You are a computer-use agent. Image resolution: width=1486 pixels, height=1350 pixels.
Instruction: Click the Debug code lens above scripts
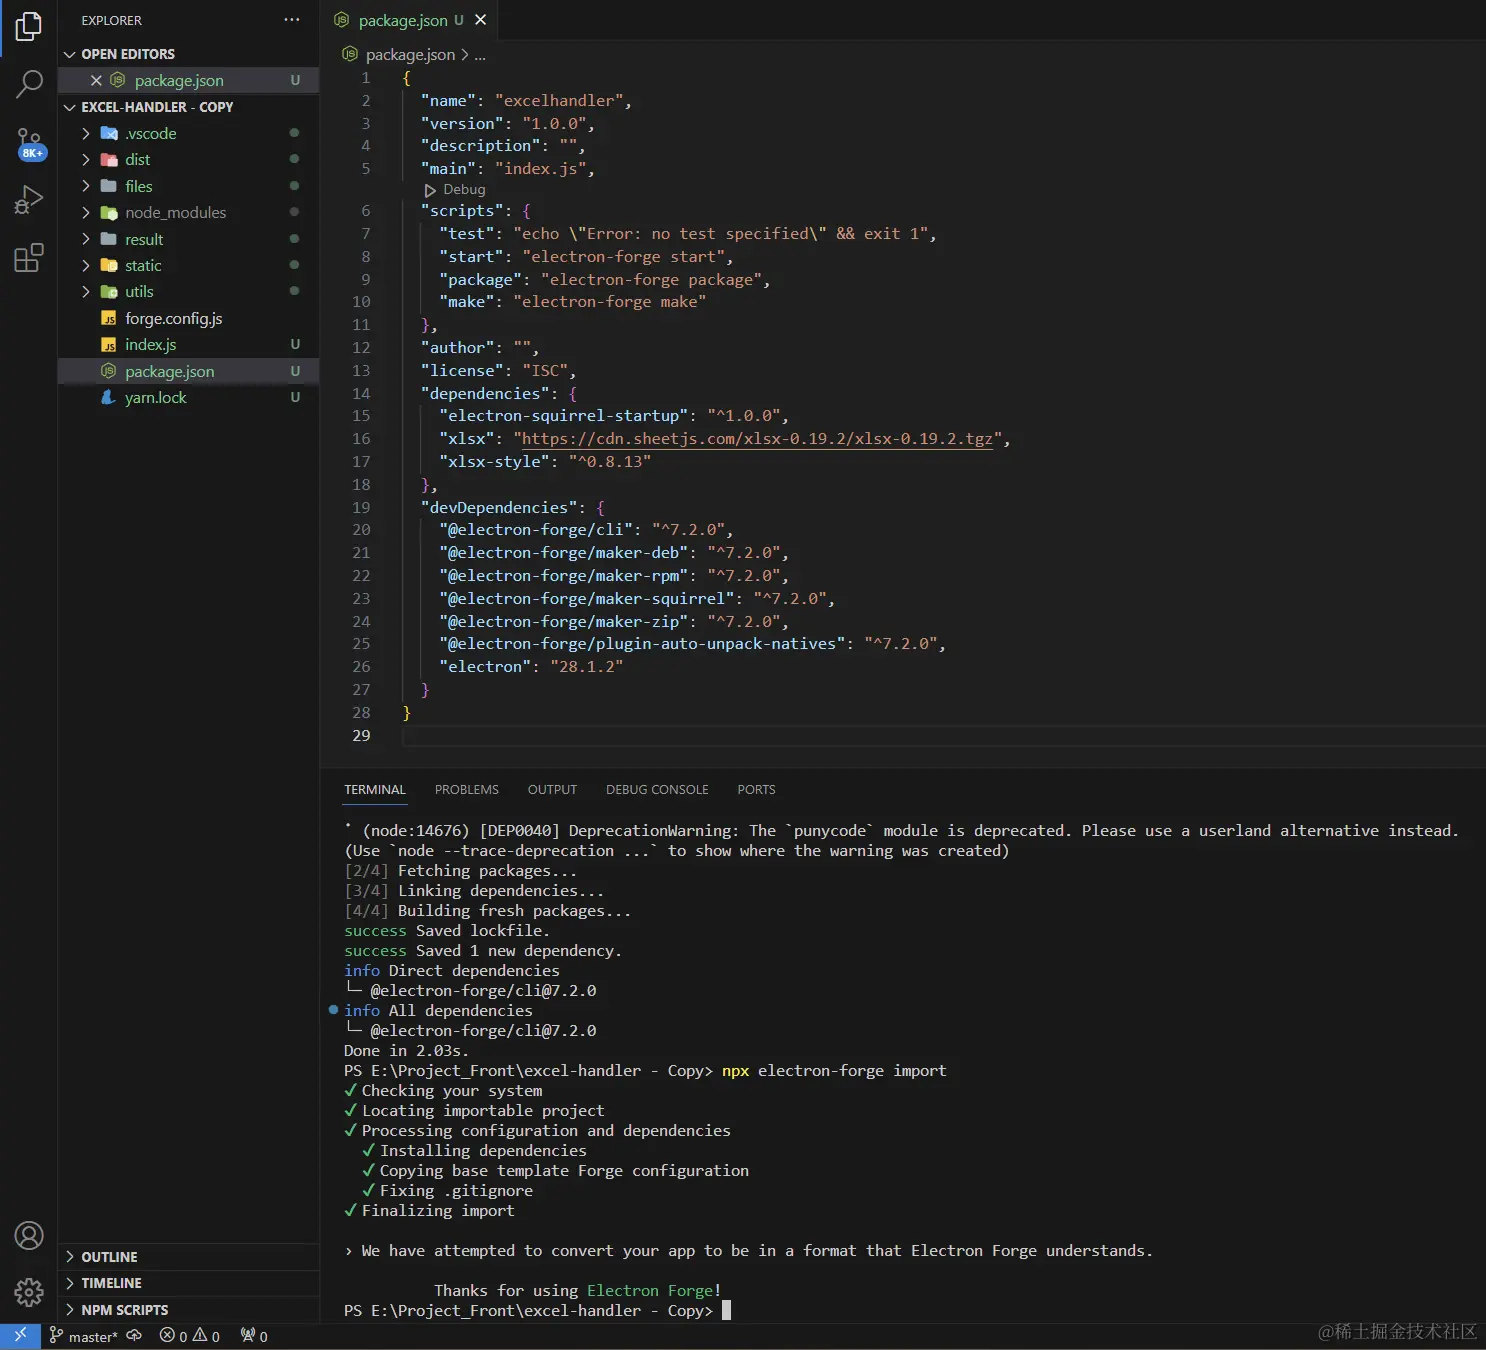click(x=456, y=189)
